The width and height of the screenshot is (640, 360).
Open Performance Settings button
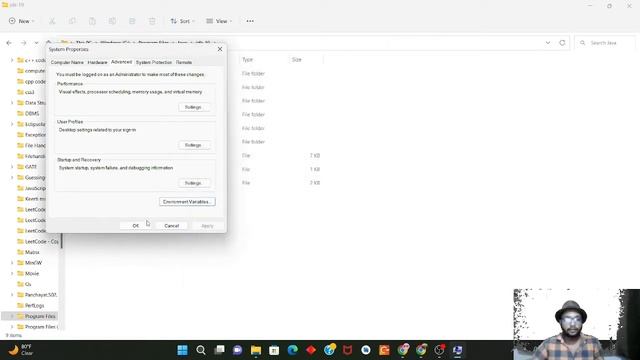[194, 107]
